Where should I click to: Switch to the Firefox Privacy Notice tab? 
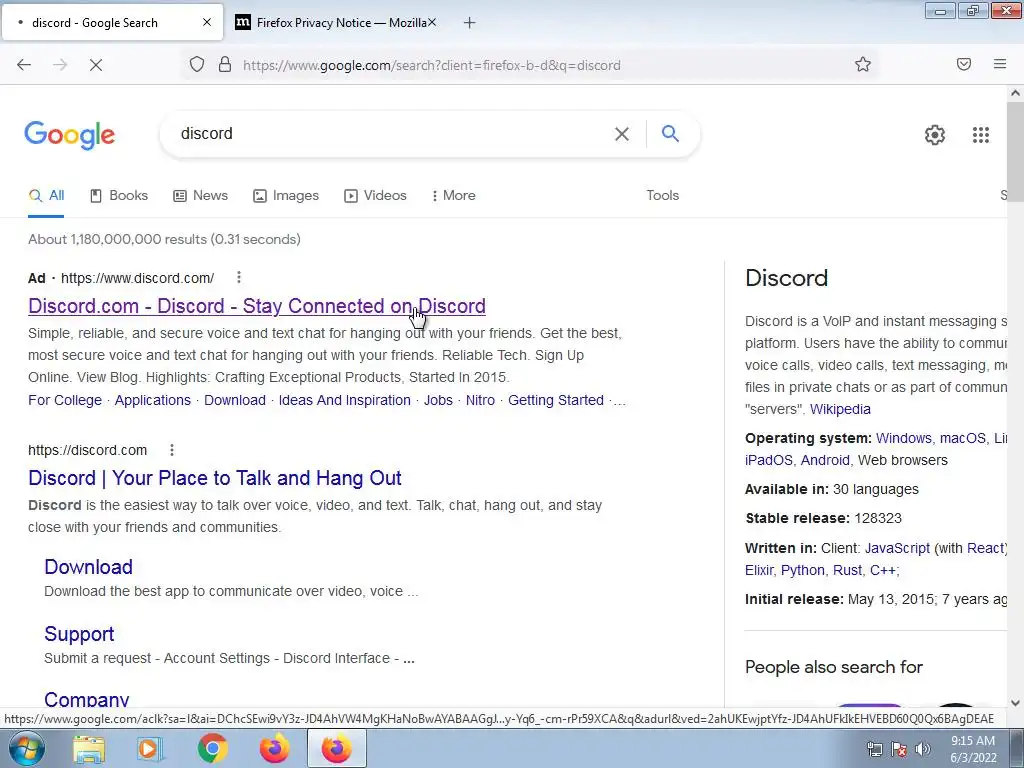coord(335,23)
